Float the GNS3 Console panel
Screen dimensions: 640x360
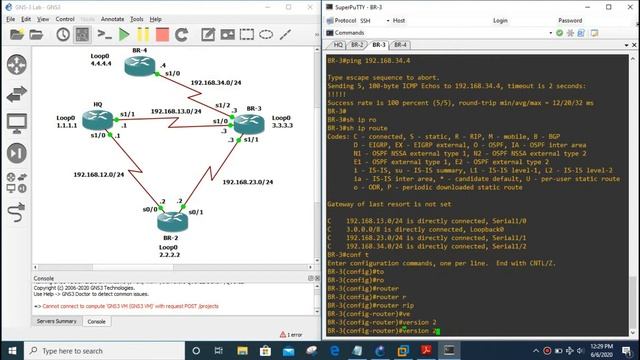310,278
